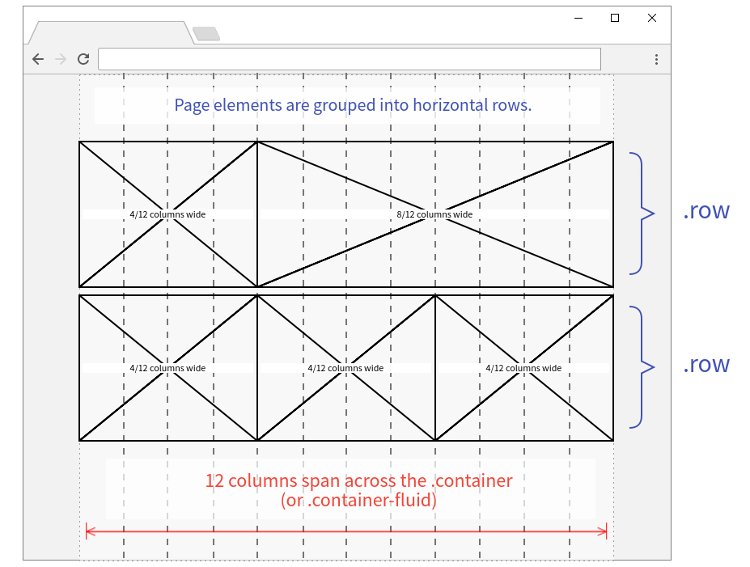
Task: Click '4/12 columns wide' label in first row
Action: [x=167, y=214]
